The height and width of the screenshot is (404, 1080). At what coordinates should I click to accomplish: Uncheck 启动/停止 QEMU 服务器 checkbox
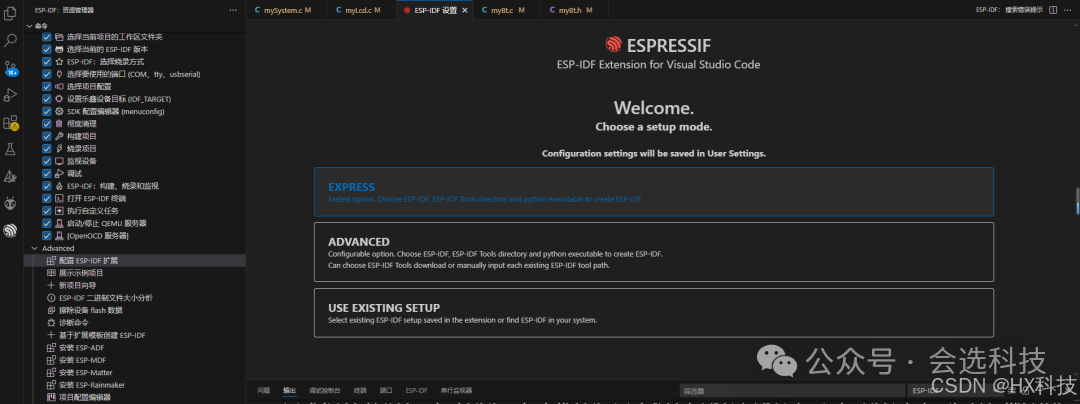(x=47, y=223)
